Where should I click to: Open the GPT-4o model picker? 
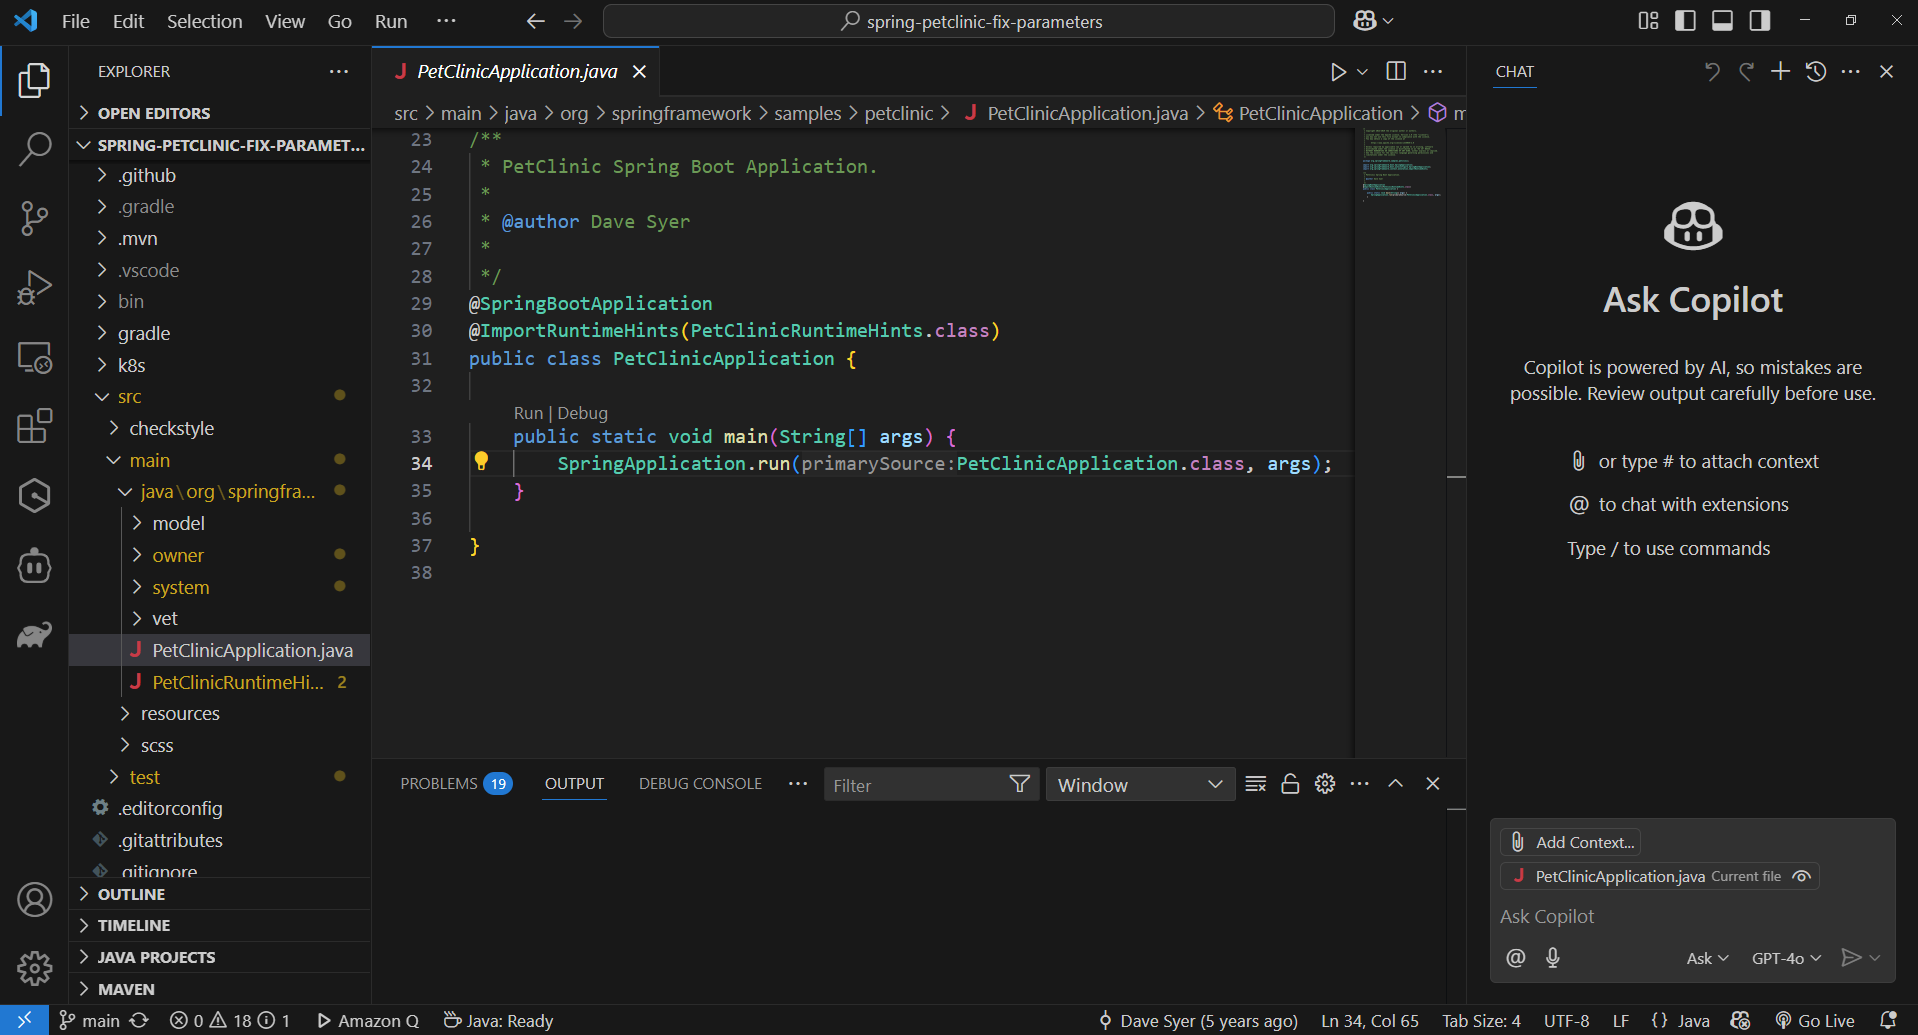1785,958
